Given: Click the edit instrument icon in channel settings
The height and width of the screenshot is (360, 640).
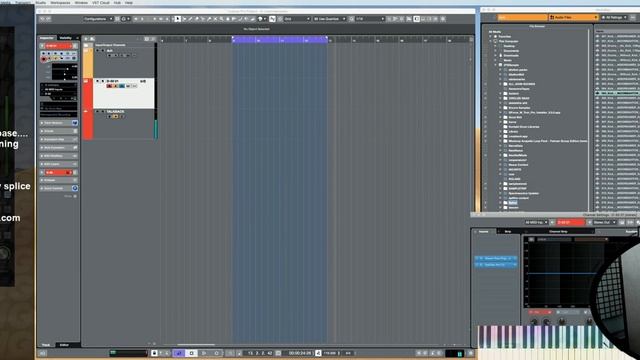Looking at the screenshot, I should point(622,222).
